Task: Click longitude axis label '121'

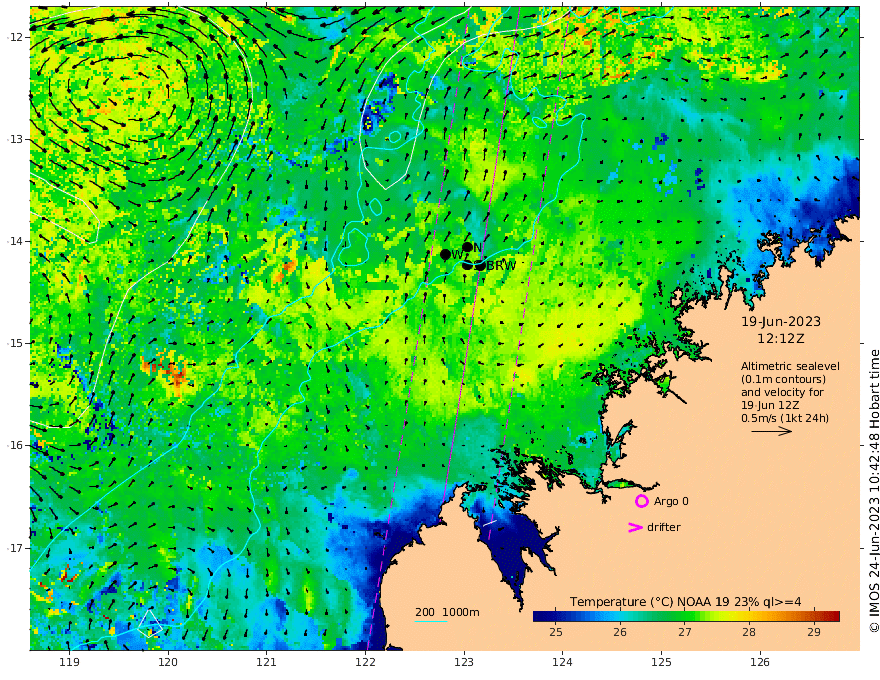Action: coord(267,663)
